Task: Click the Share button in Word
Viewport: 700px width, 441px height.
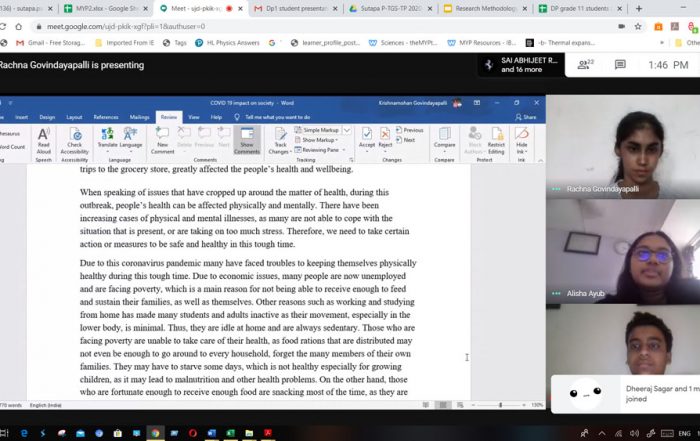Action: (x=526, y=117)
